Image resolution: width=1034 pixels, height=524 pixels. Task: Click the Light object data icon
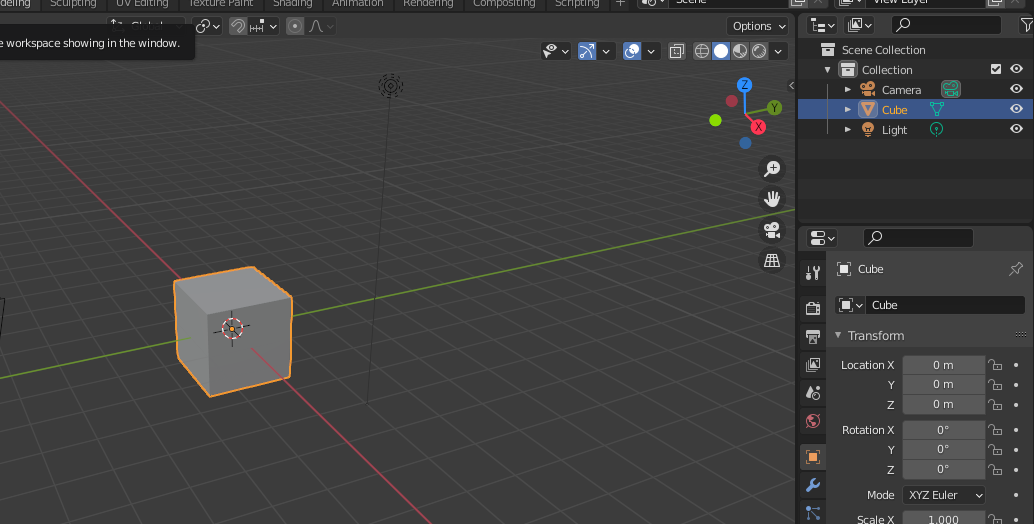pos(936,130)
